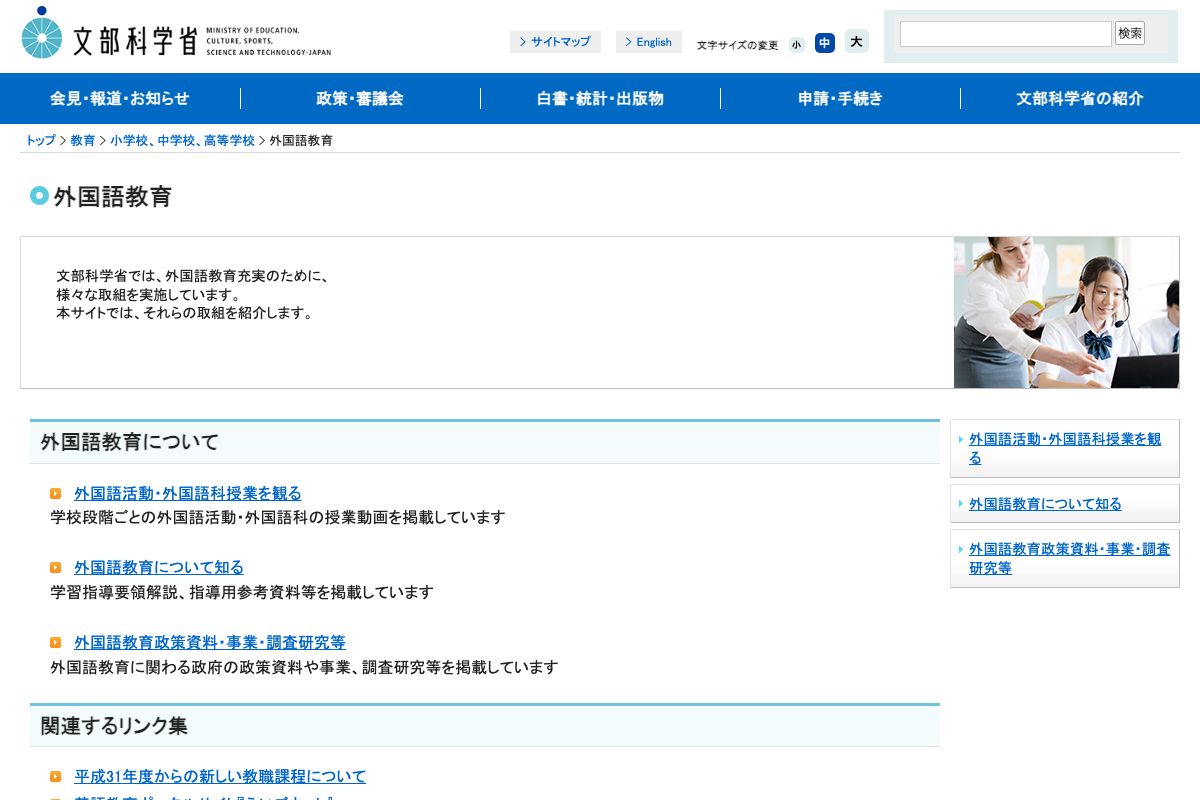Viewport: 1200px width, 800px height.
Task: Select the 小 small text size option
Action: (796, 44)
